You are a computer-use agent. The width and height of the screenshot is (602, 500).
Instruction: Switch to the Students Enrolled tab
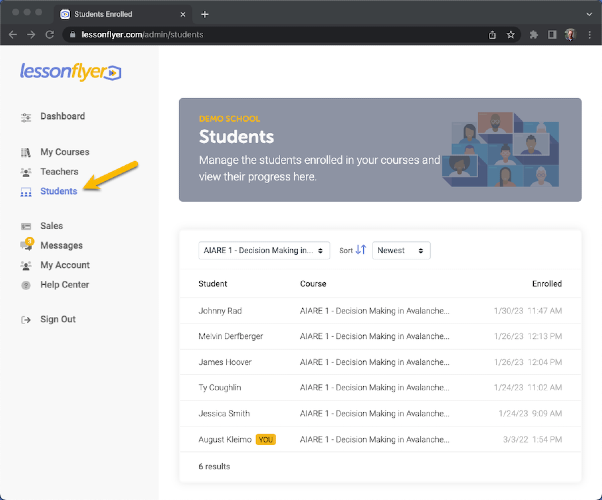click(x=122, y=14)
